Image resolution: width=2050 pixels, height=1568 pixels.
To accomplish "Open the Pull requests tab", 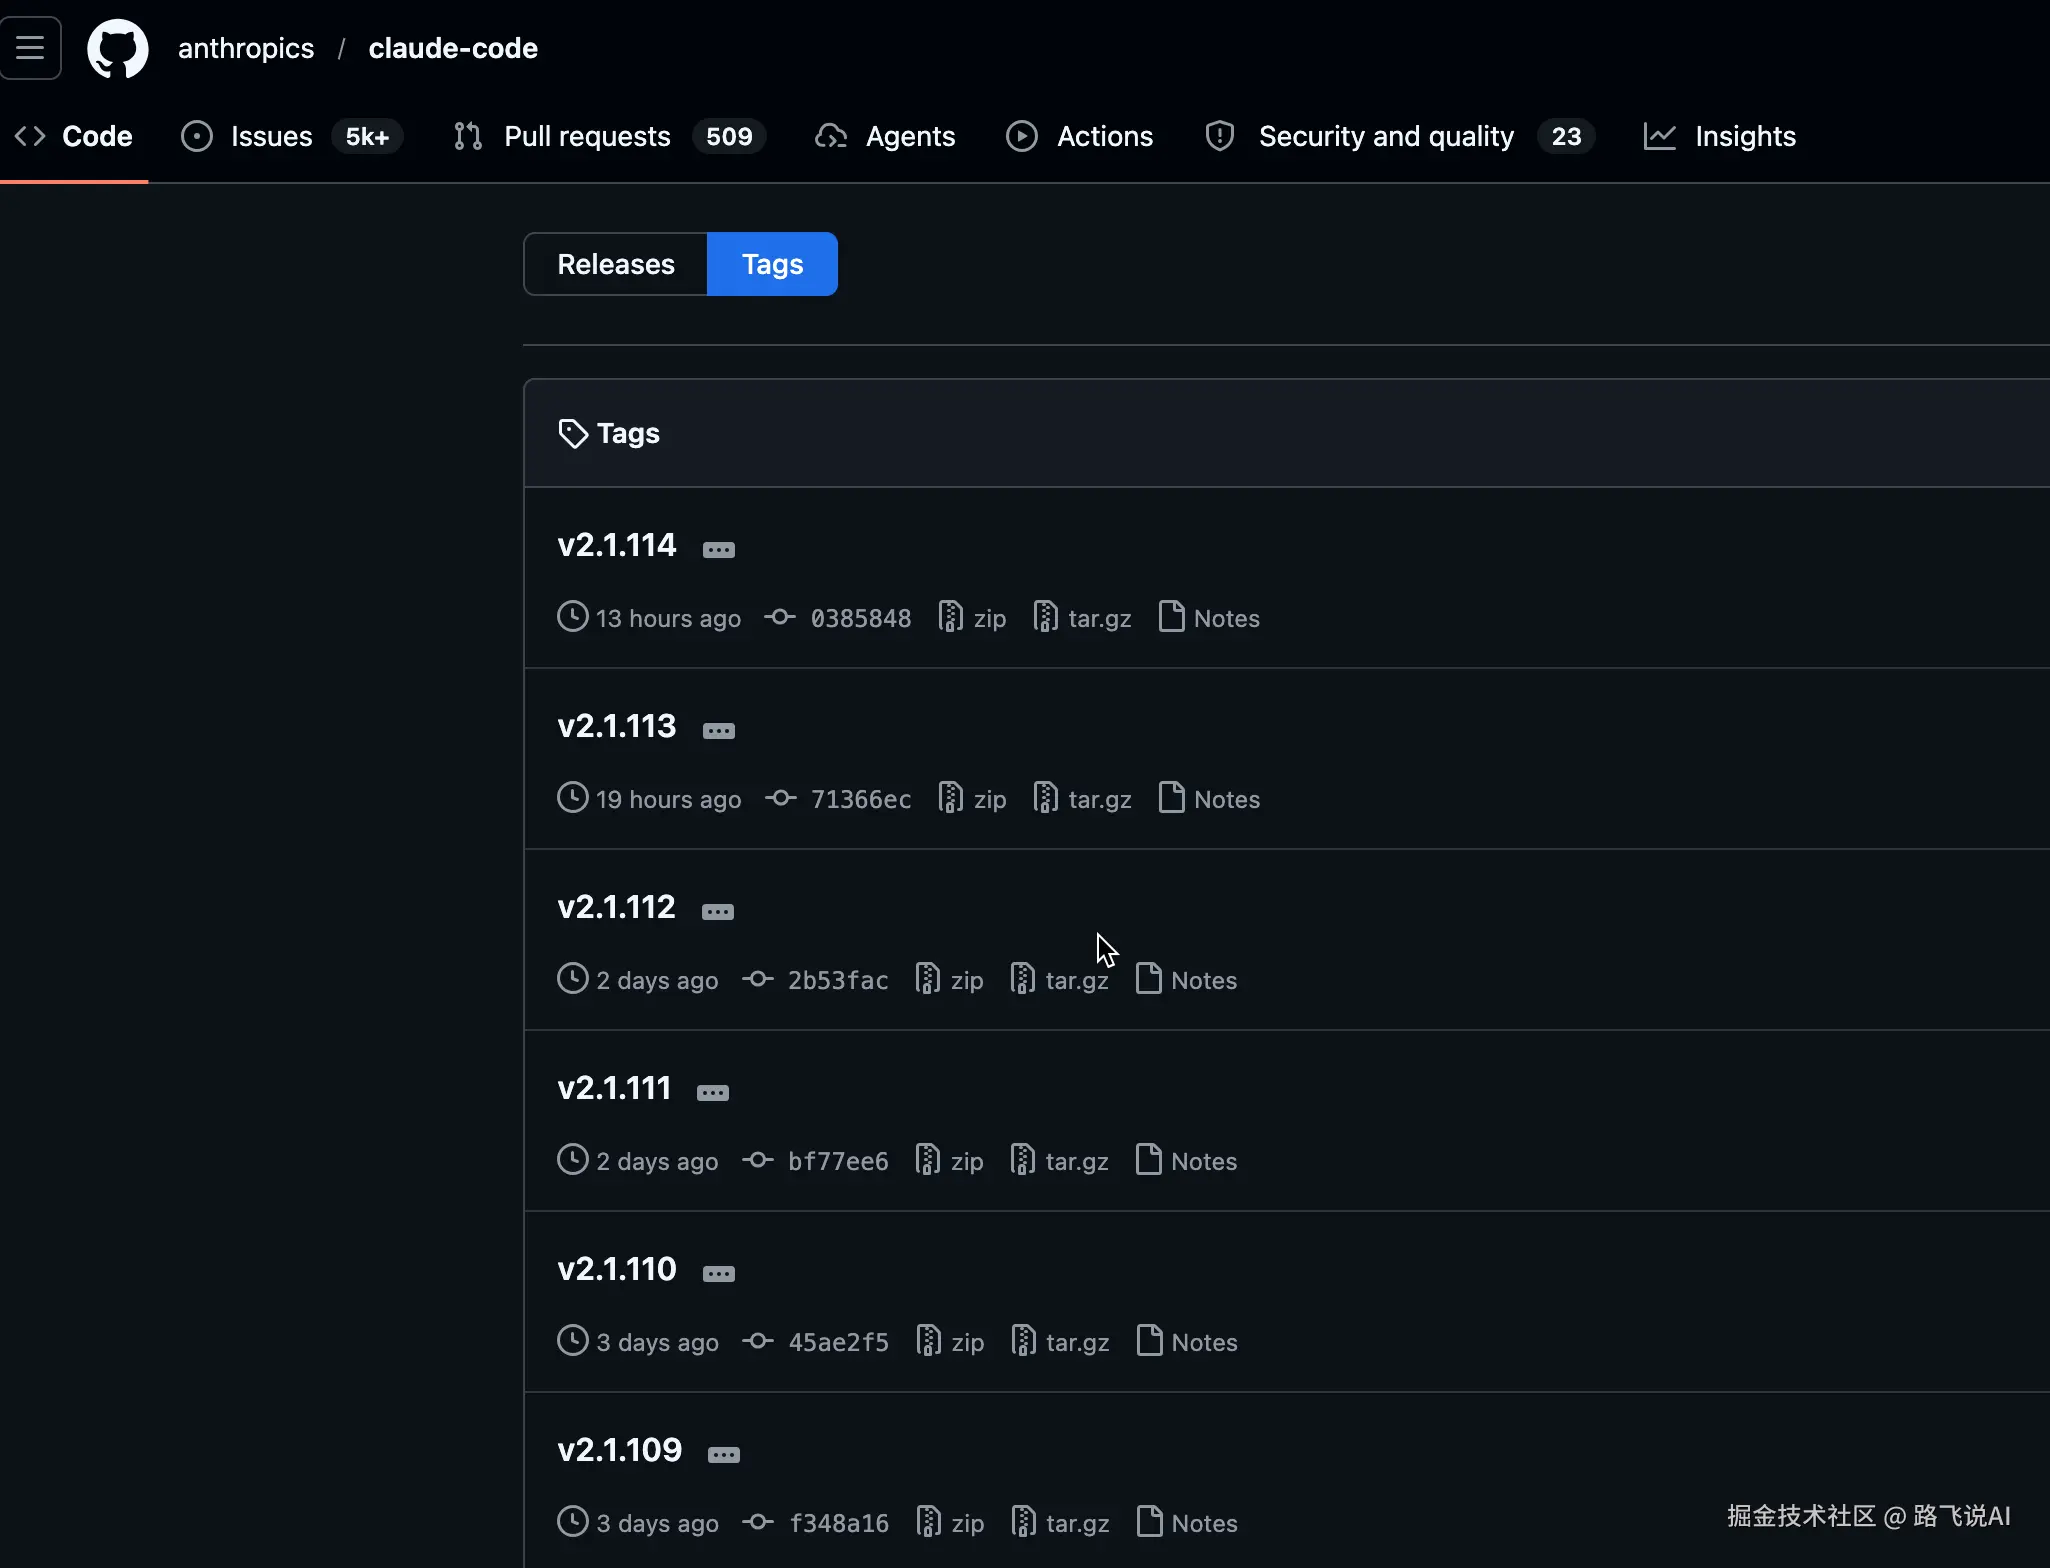I will click(x=587, y=136).
